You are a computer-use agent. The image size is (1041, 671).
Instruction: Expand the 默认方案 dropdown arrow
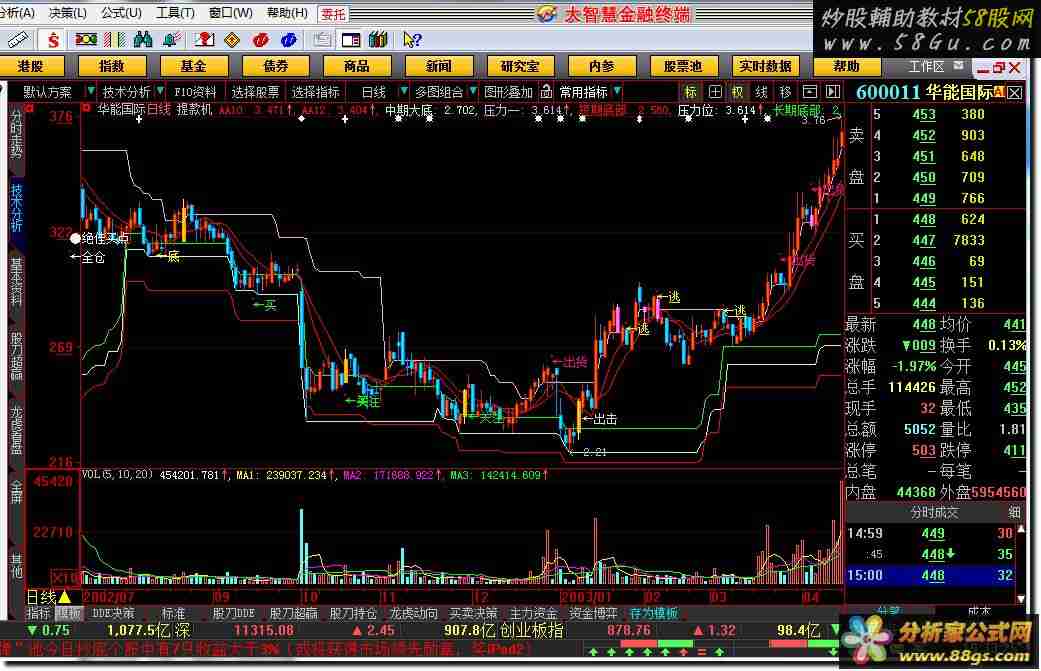tap(90, 91)
